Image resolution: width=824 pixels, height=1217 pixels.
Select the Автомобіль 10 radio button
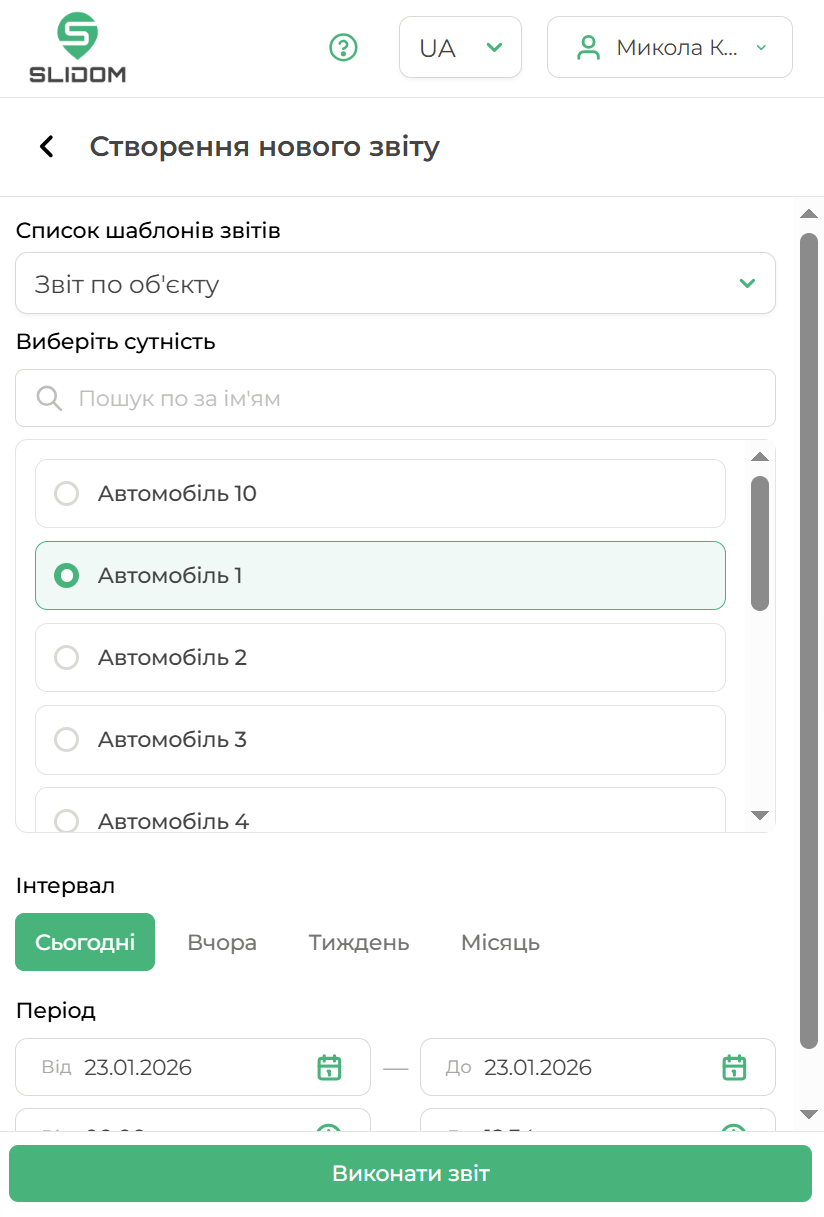66,493
